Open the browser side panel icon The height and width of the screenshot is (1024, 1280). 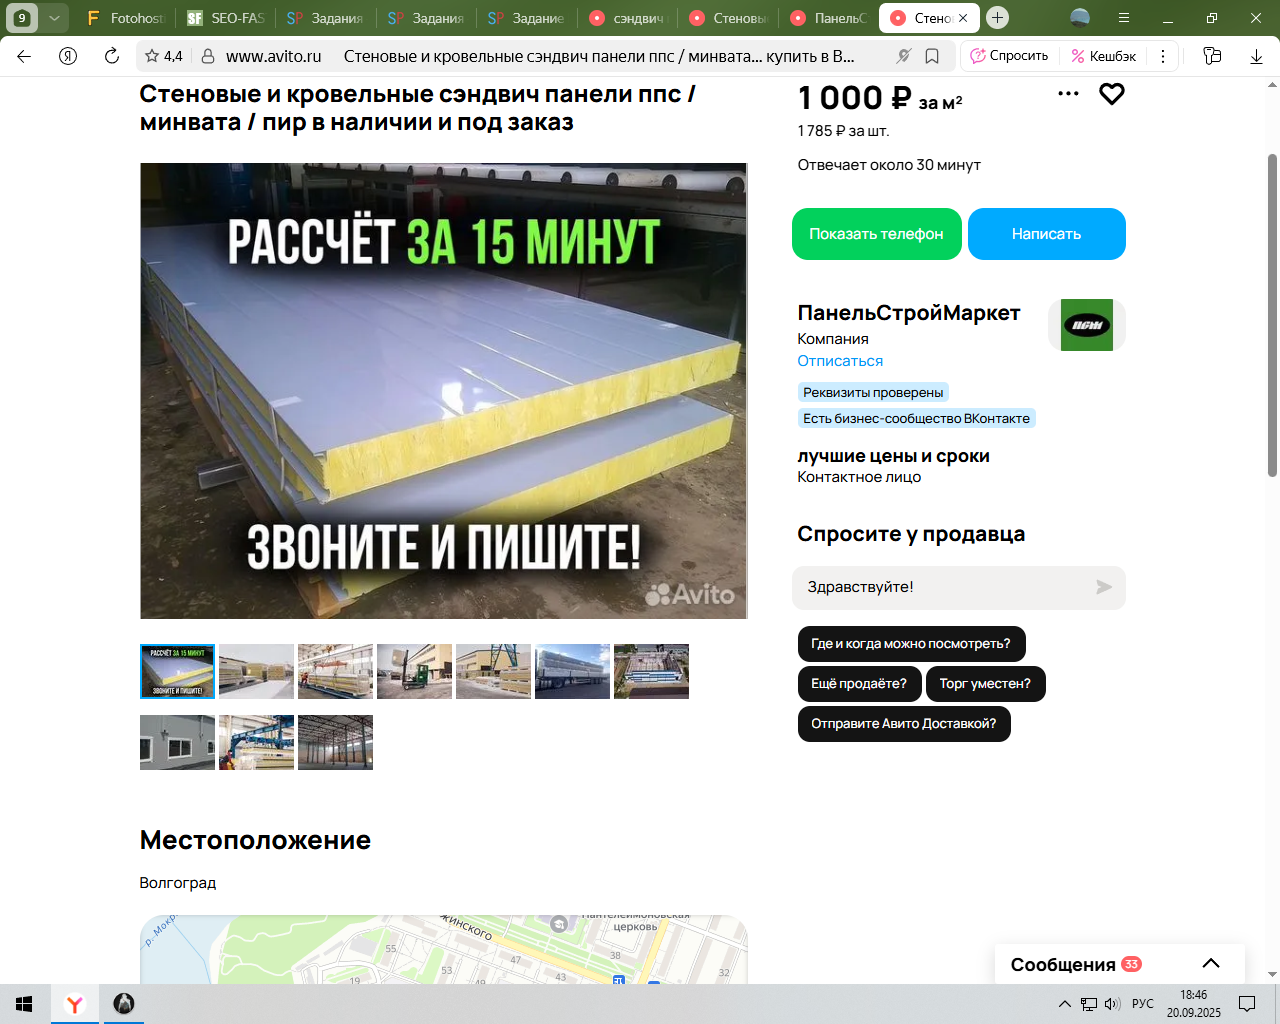(x=1212, y=56)
